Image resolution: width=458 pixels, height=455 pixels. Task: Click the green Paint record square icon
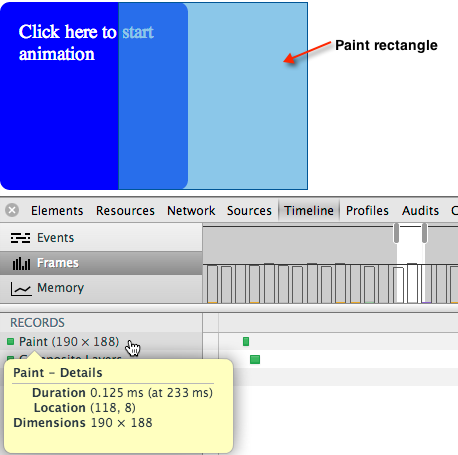[11, 341]
